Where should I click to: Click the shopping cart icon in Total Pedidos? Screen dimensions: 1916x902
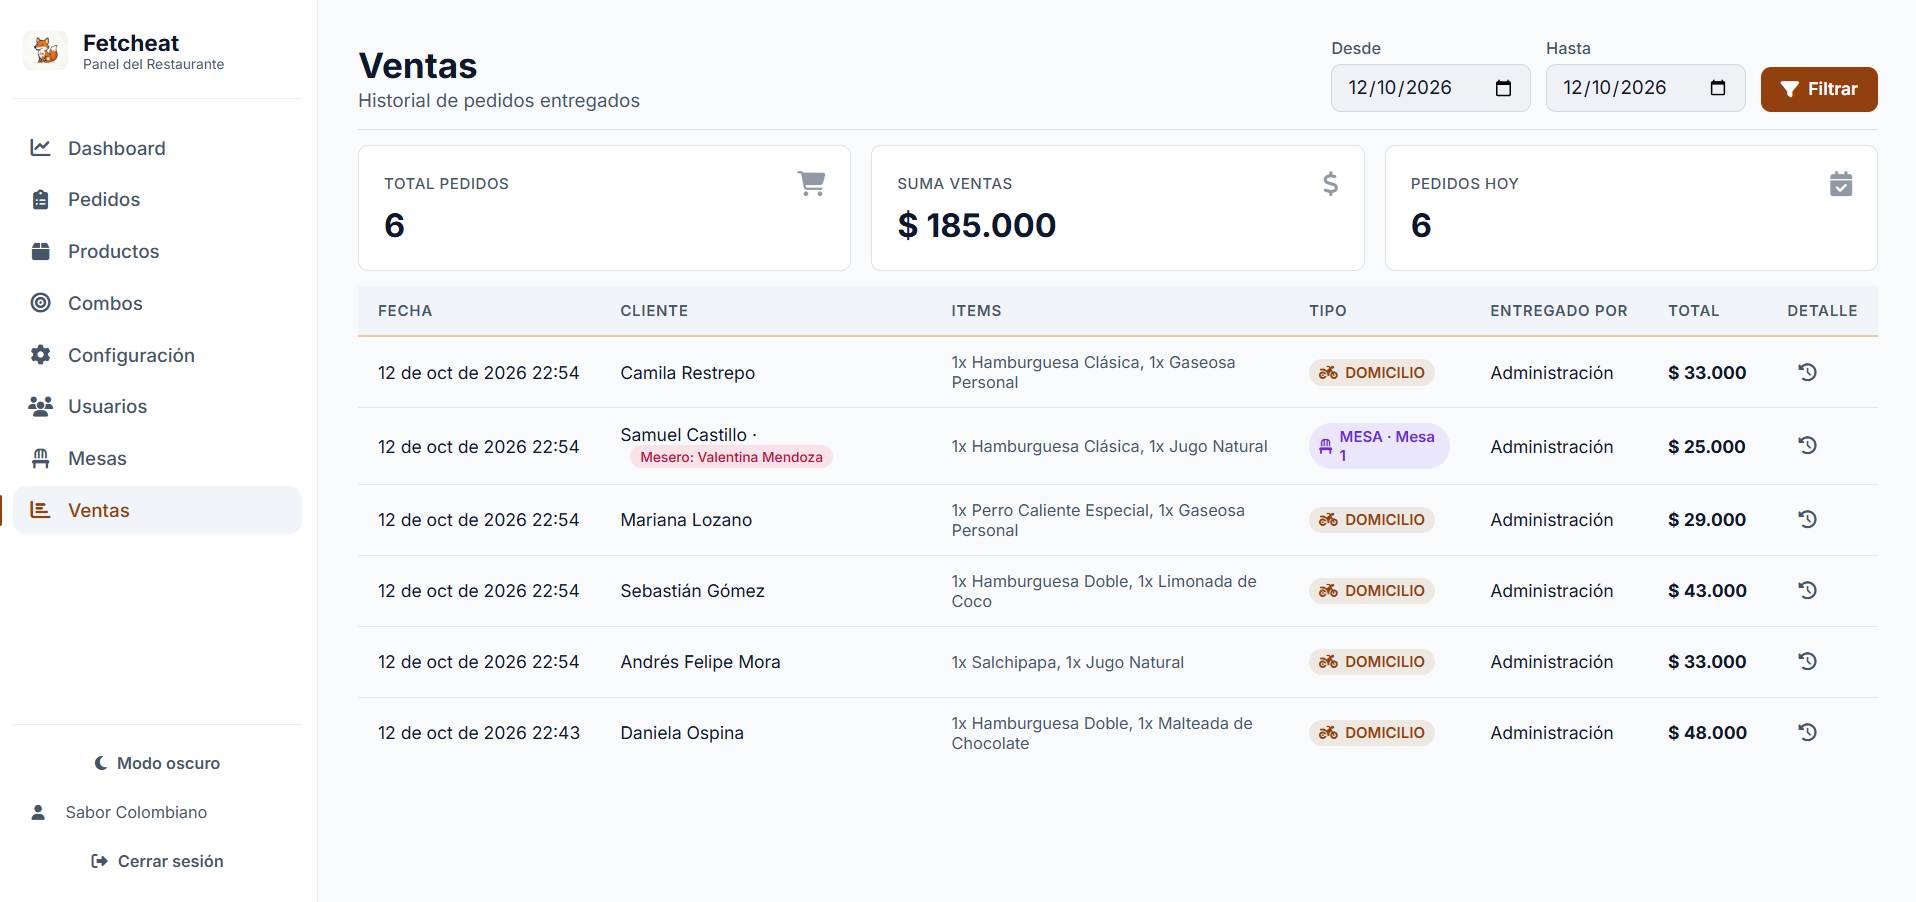click(x=811, y=184)
